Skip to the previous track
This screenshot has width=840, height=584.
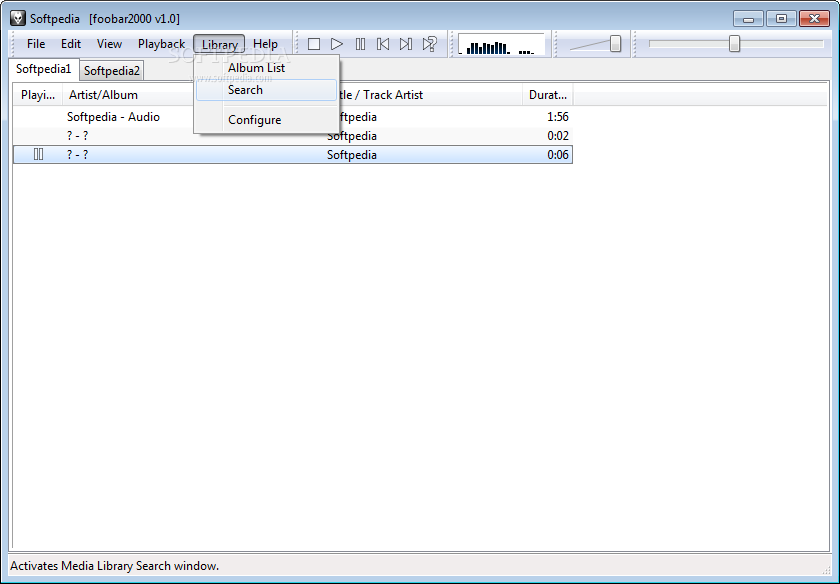click(x=383, y=44)
